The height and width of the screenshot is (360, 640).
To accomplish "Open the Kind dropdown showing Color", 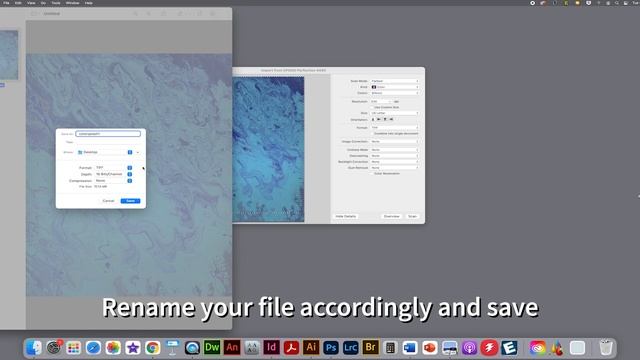I will pos(395,87).
